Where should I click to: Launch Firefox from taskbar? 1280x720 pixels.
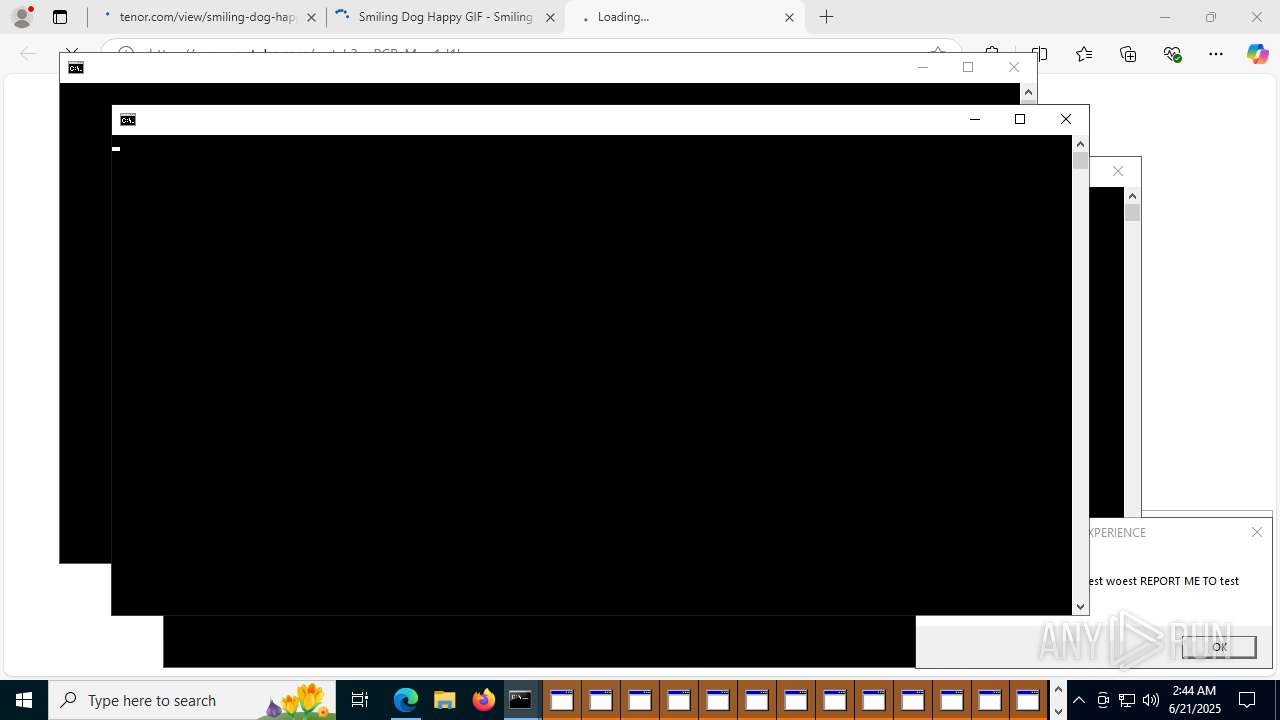point(483,700)
